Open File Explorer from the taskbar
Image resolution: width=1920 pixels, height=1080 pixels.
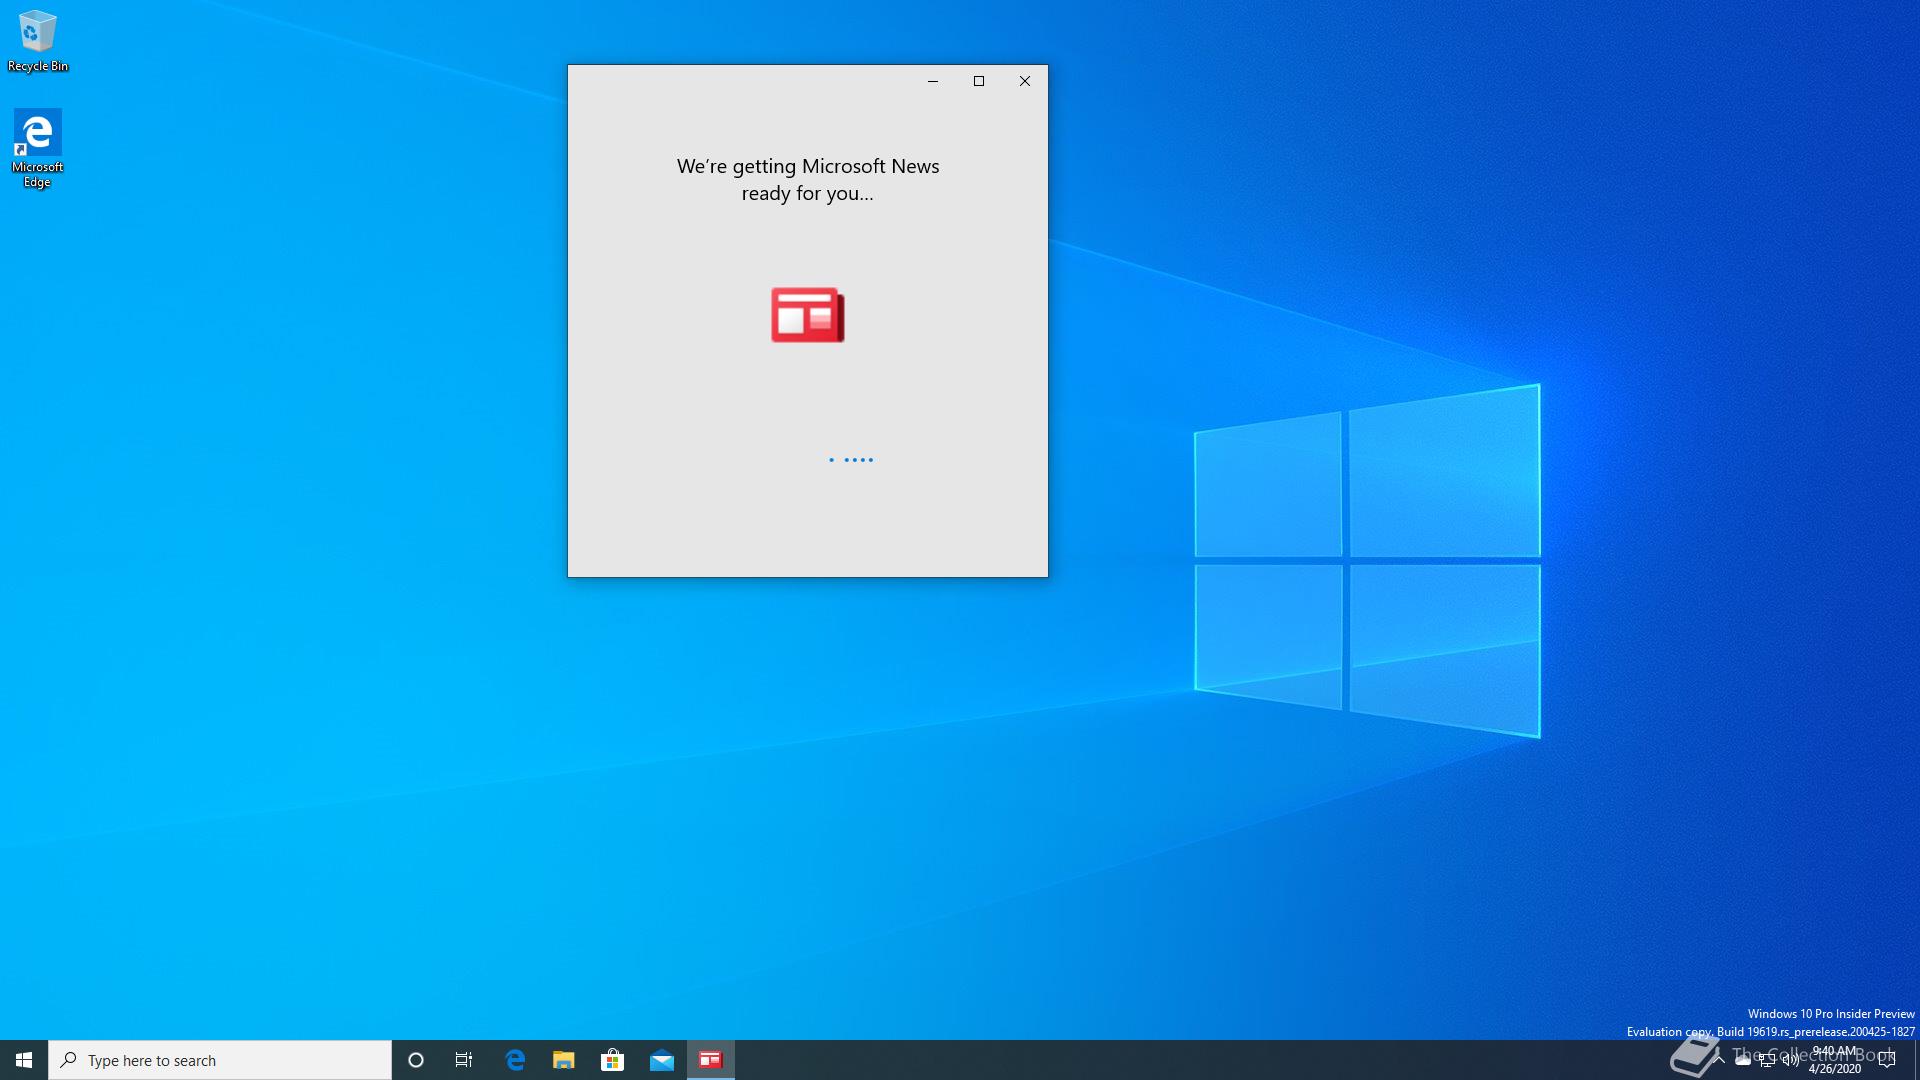(564, 1060)
